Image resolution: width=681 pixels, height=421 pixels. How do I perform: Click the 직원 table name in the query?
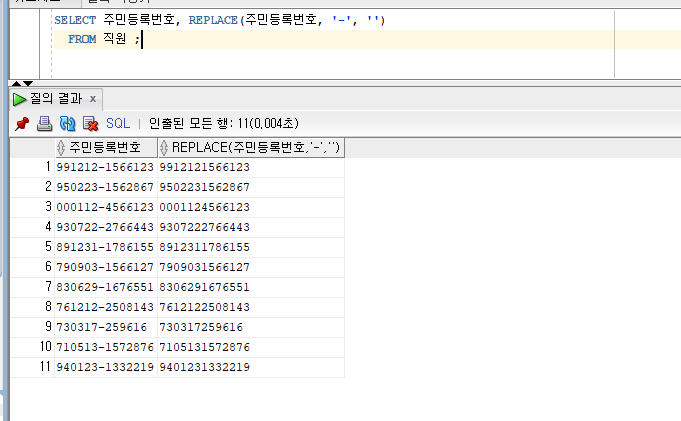[115, 39]
